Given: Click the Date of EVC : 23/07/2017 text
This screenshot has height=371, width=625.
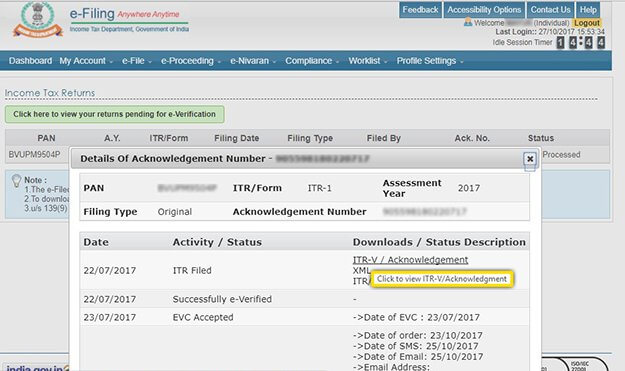Looking at the screenshot, I should (x=416, y=318).
